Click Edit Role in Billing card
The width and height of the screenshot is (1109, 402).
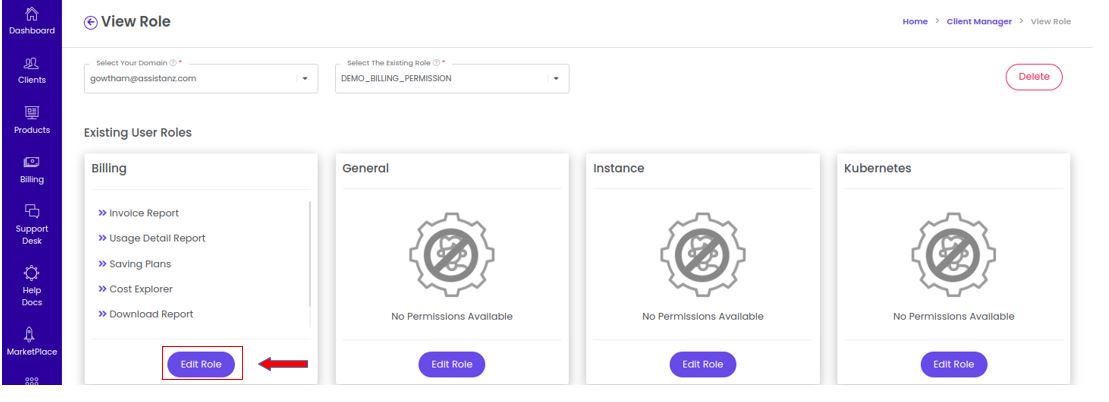click(201, 364)
